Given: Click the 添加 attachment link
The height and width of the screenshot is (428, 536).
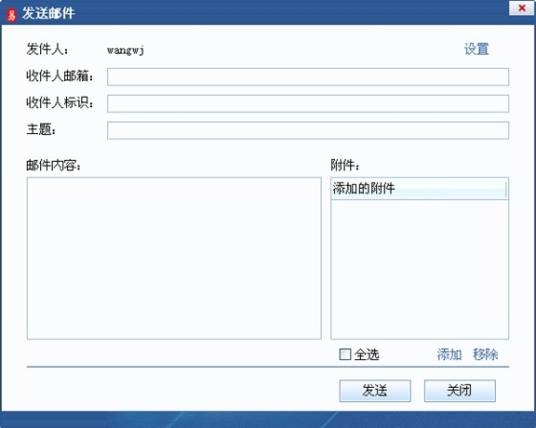Looking at the screenshot, I should click(449, 354).
